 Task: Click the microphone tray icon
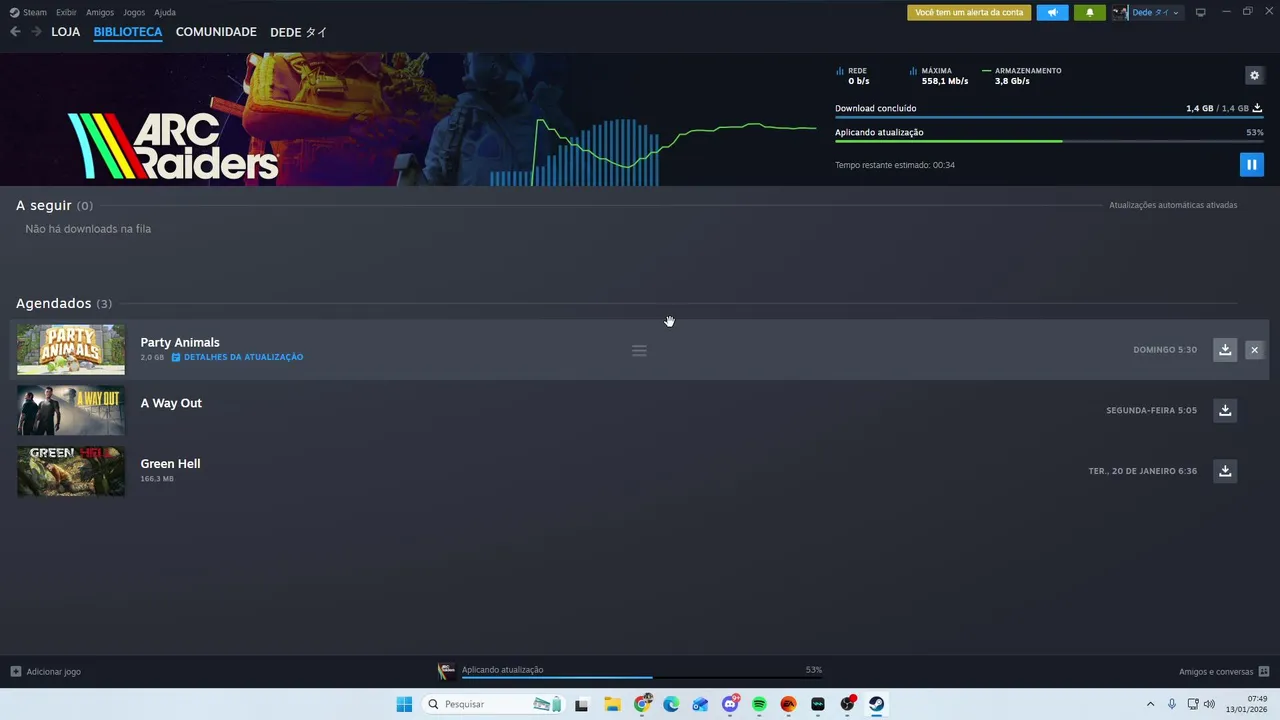tap(1172, 704)
